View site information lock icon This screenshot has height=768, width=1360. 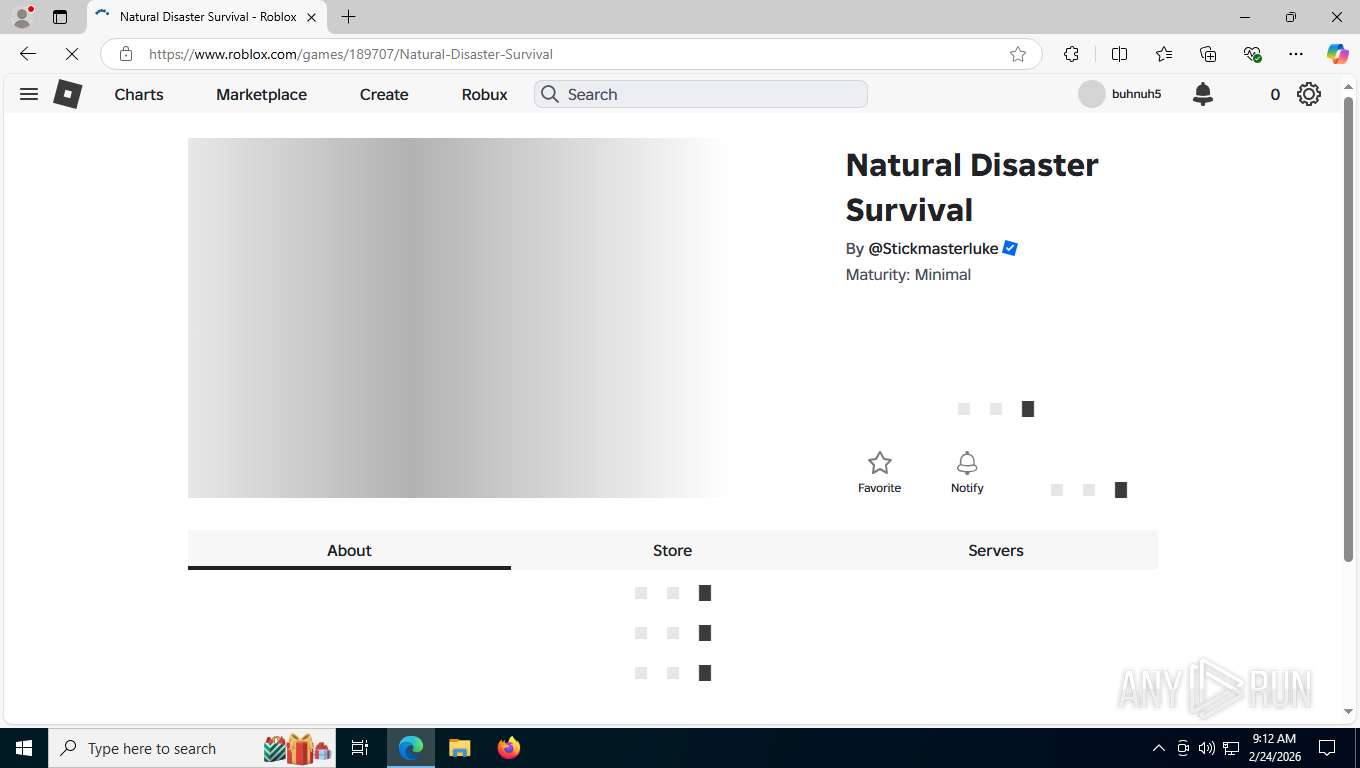125,54
